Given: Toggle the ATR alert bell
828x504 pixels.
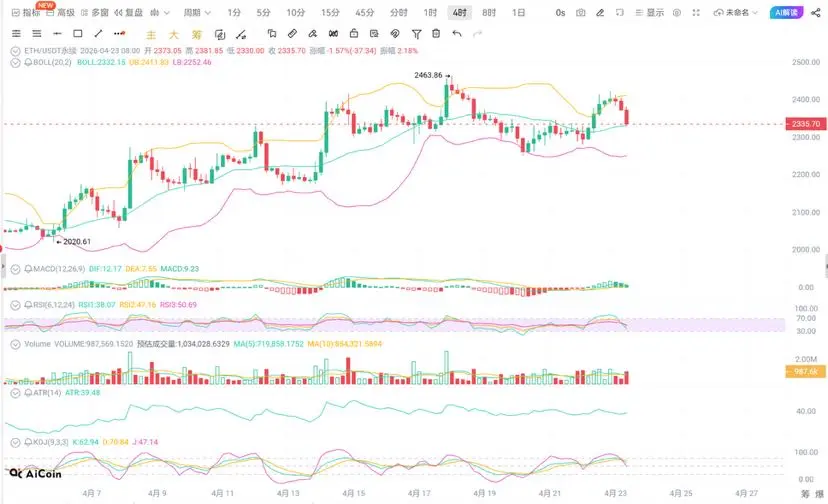Looking at the screenshot, I should (28, 393).
